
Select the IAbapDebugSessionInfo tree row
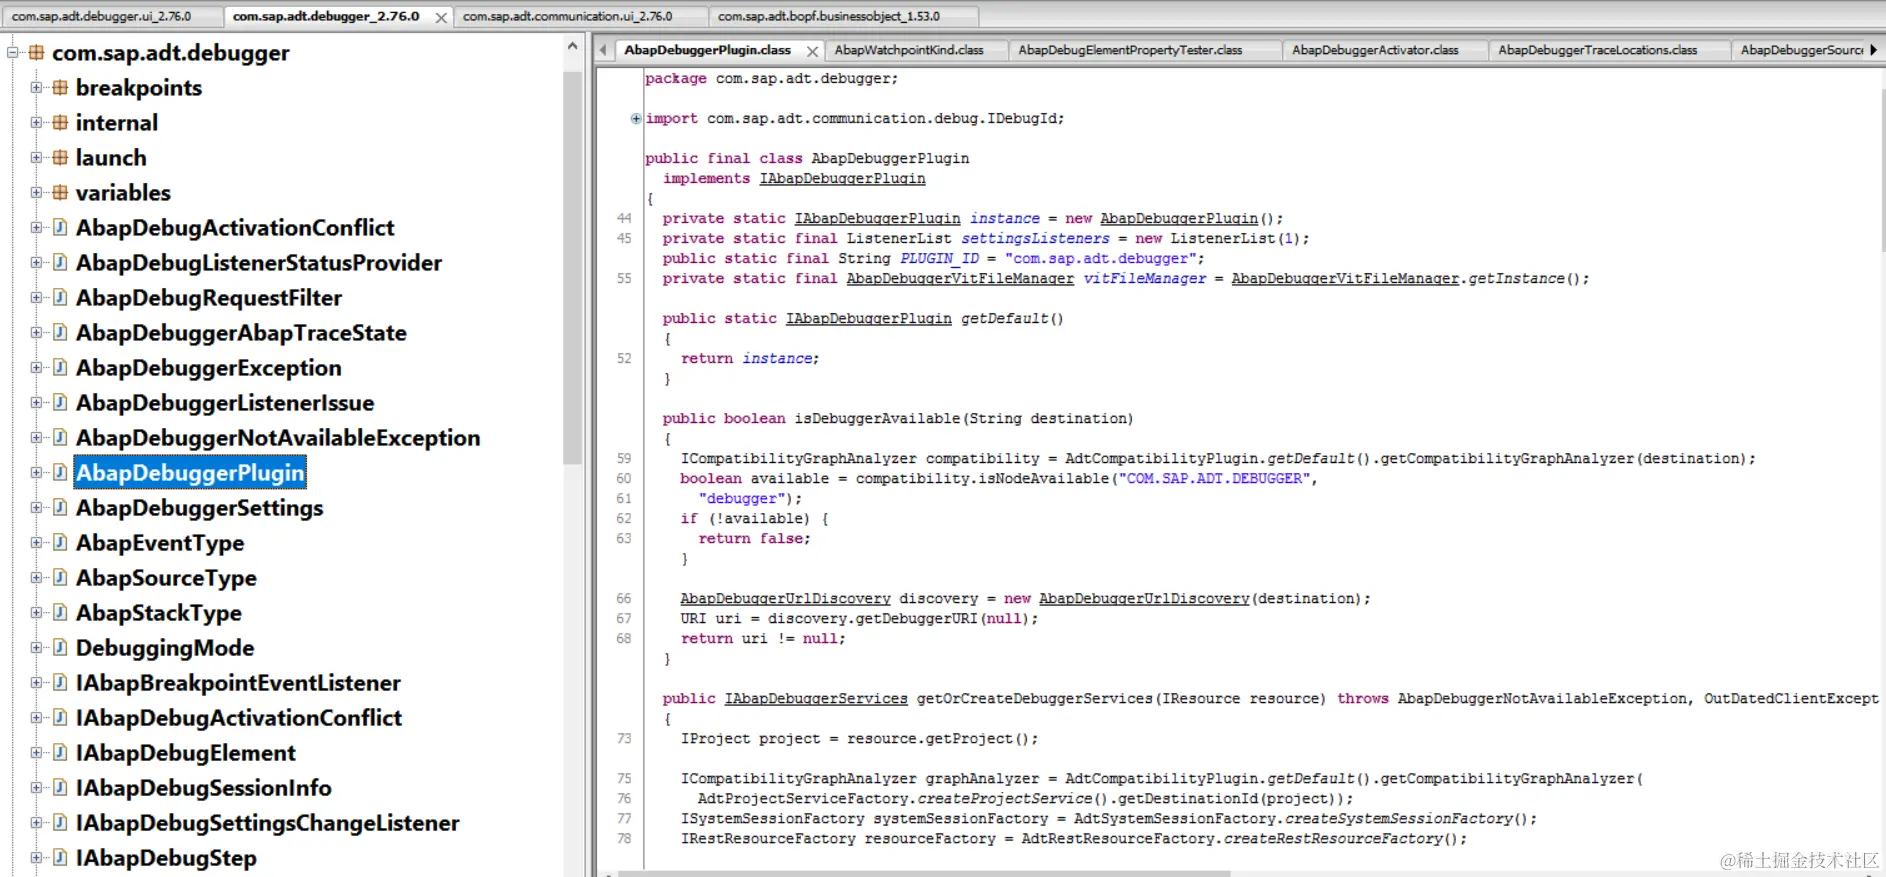(x=203, y=788)
